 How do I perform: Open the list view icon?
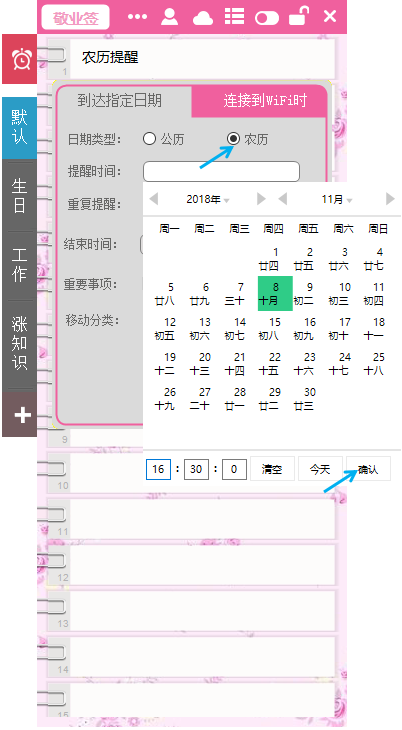[234, 16]
